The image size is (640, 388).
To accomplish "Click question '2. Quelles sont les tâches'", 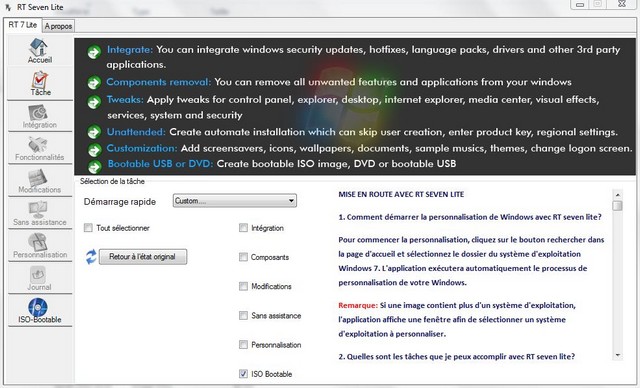I will (456, 357).
